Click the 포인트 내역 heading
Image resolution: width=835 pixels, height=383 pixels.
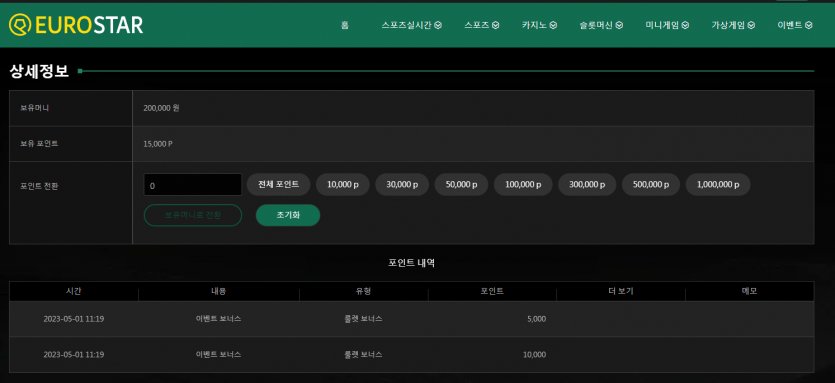(412, 263)
